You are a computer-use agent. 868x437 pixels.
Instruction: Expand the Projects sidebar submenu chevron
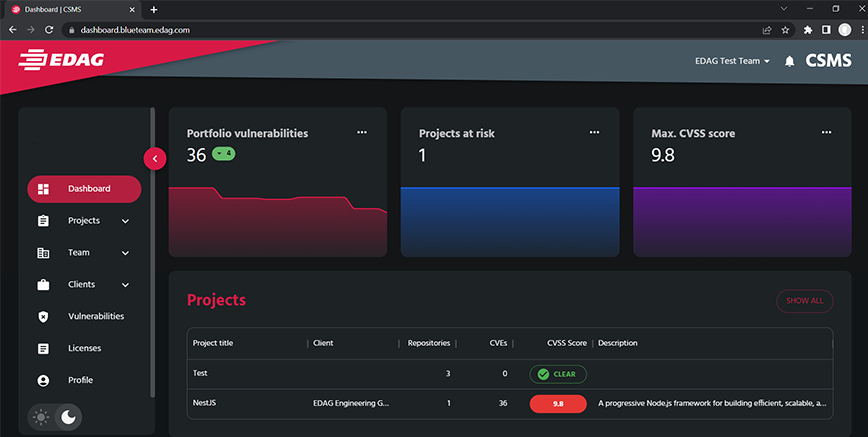click(126, 221)
